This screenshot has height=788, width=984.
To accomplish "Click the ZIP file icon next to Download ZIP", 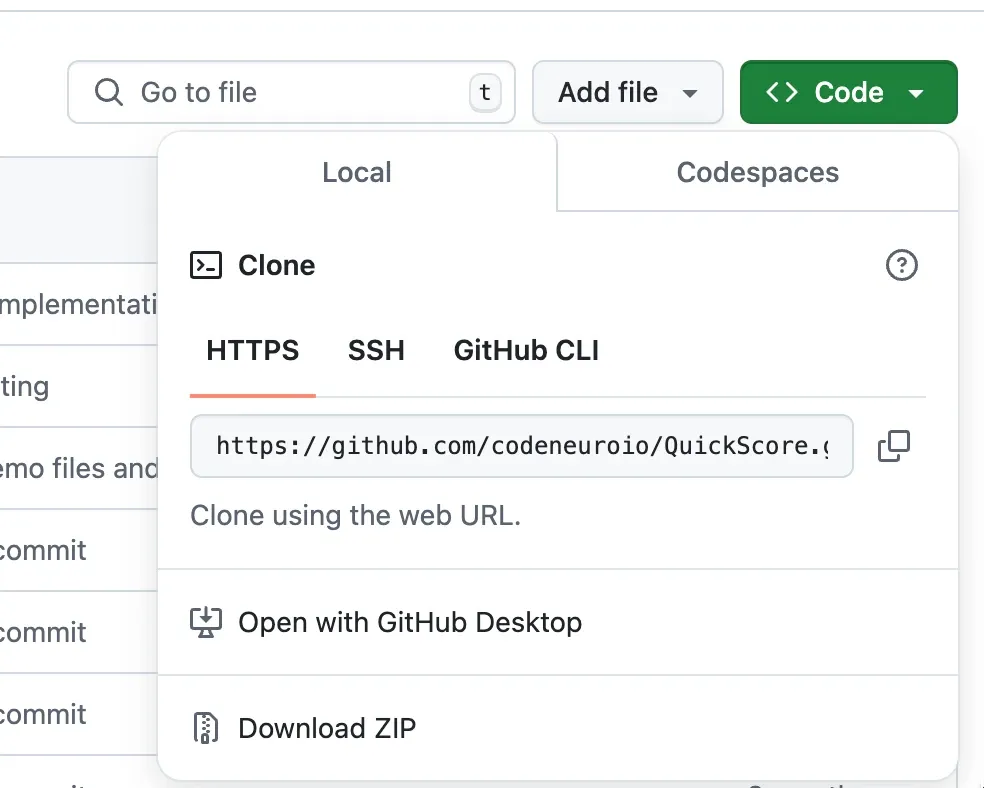I will click(x=205, y=728).
